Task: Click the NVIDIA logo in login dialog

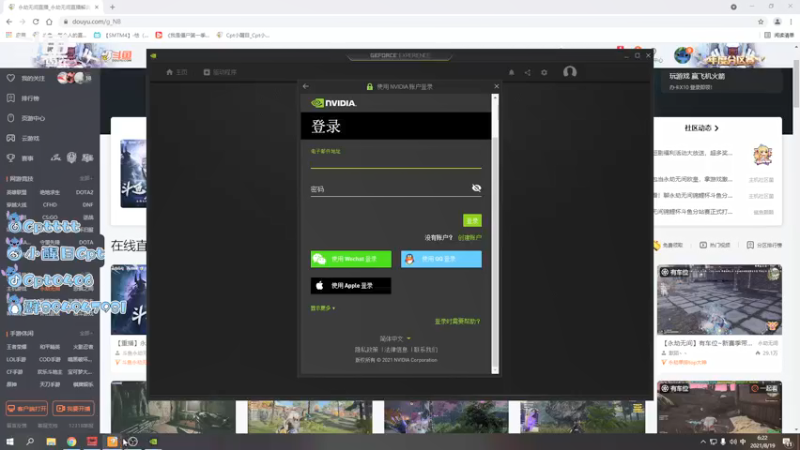Action: coord(334,103)
